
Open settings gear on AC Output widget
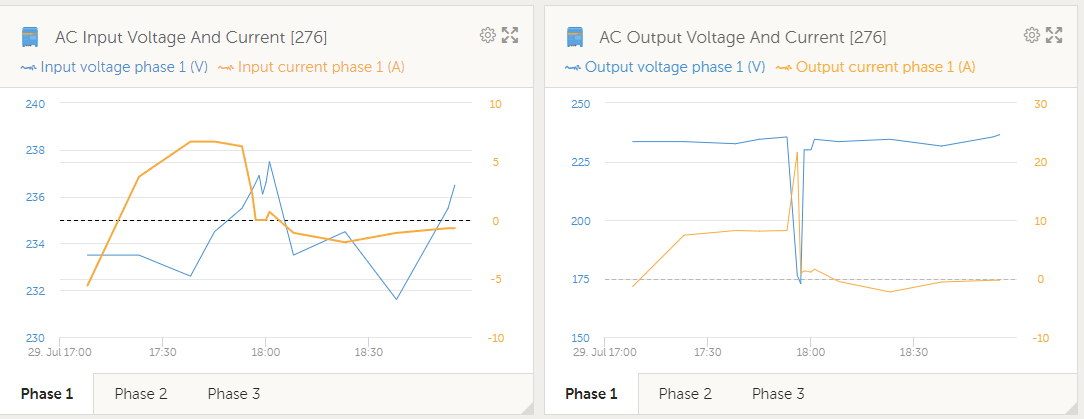[1032, 35]
